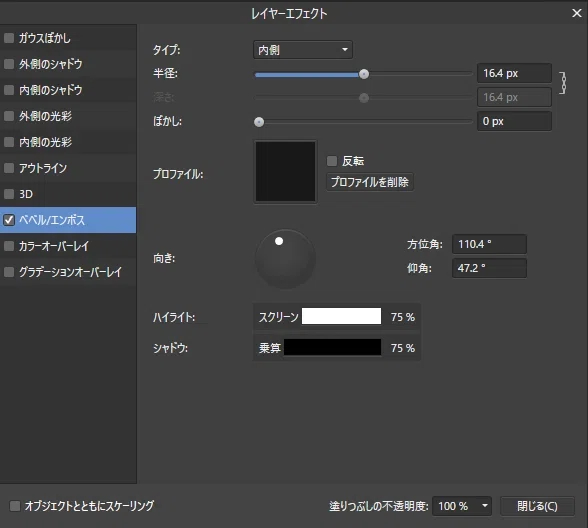Click the white ハイライト color swatch
Screen dimensions: 588x528
pyautogui.click(x=342, y=316)
